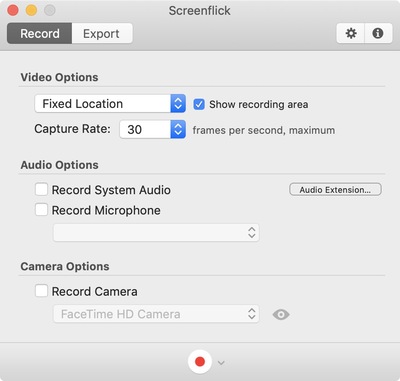Click the frames per second, maximum text
The image size is (400, 381).
[264, 130]
